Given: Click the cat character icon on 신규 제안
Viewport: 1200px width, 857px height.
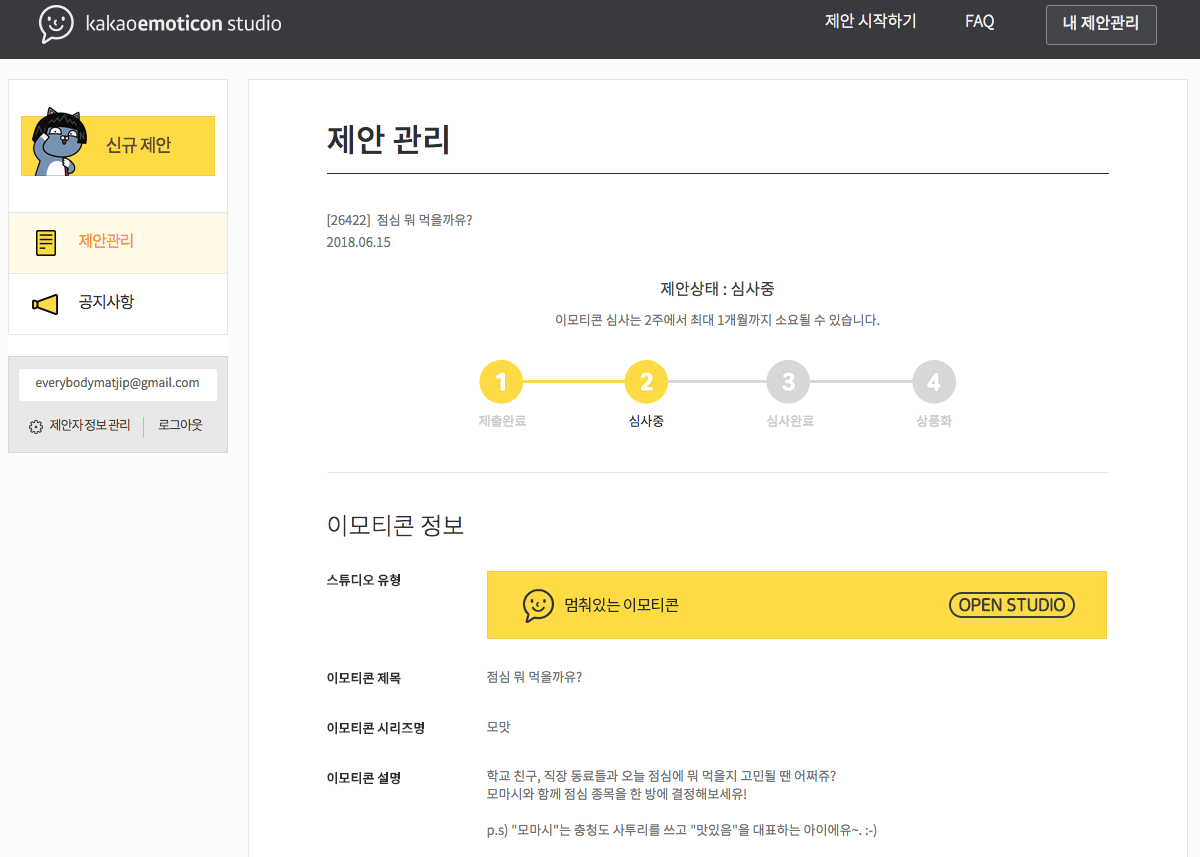Looking at the screenshot, I should coord(58,142).
